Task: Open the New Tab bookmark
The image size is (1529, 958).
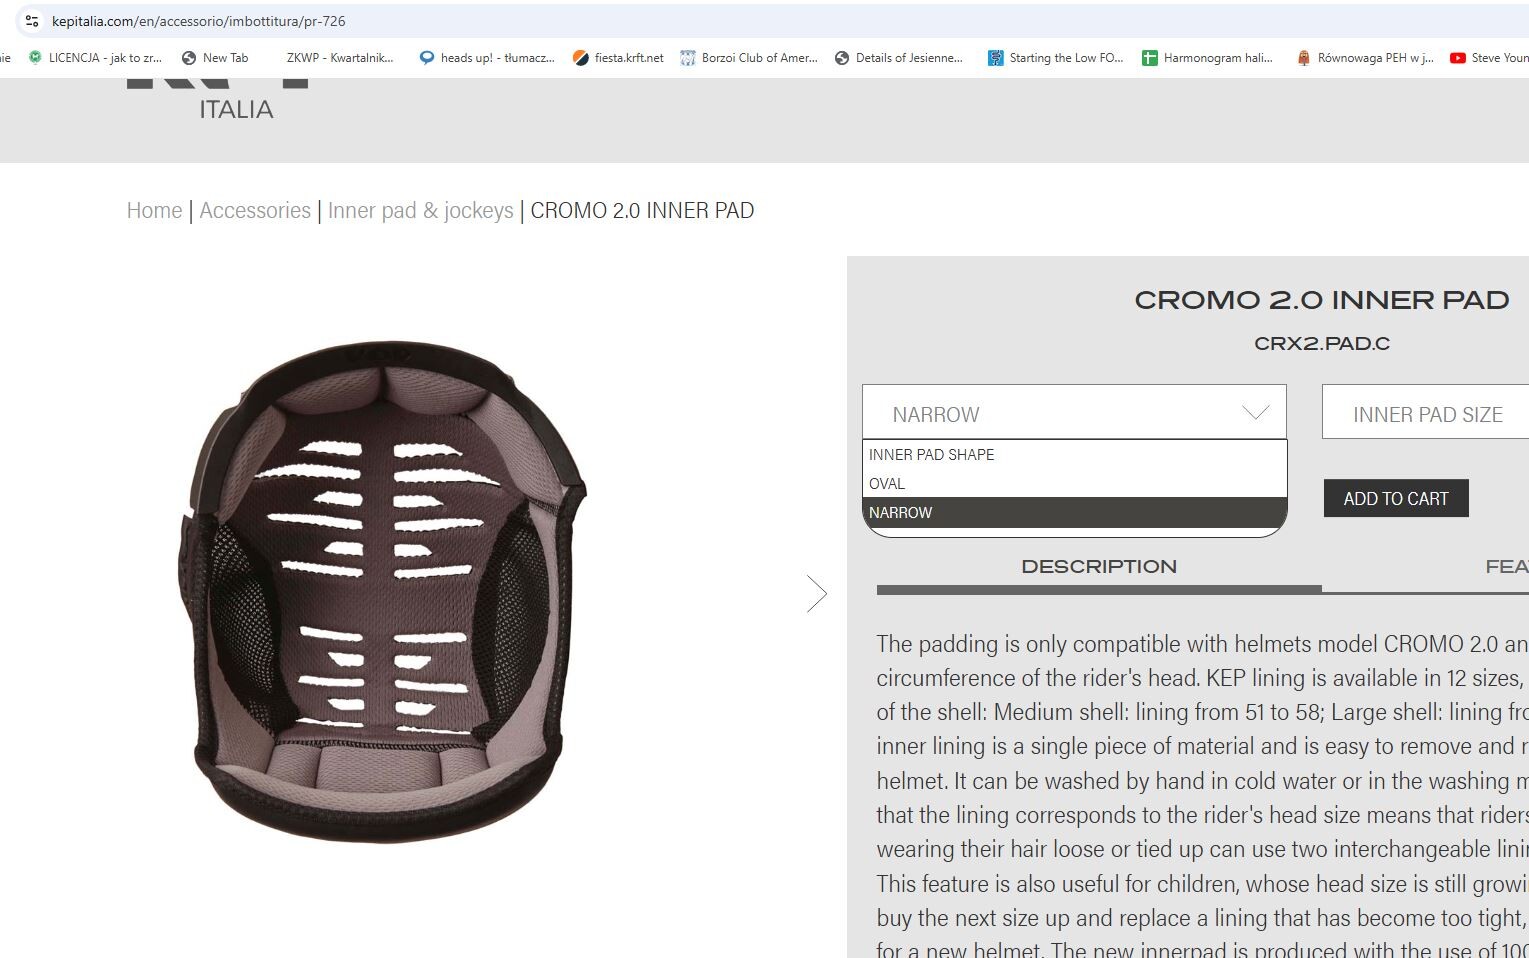Action: (214, 58)
